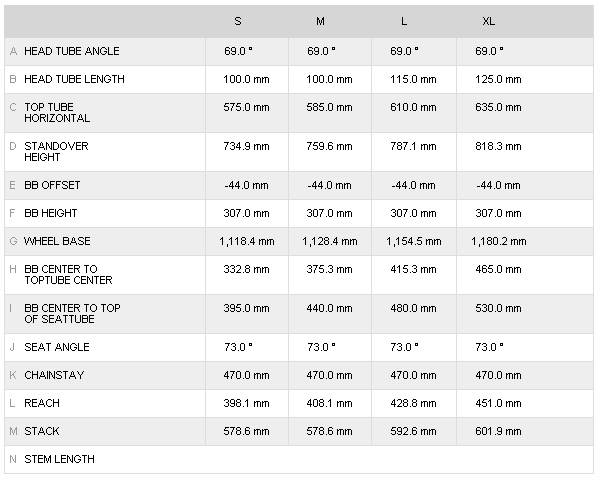The height and width of the screenshot is (480, 600).
Task: Select the WHEEL BASE row label
Action: [57, 241]
